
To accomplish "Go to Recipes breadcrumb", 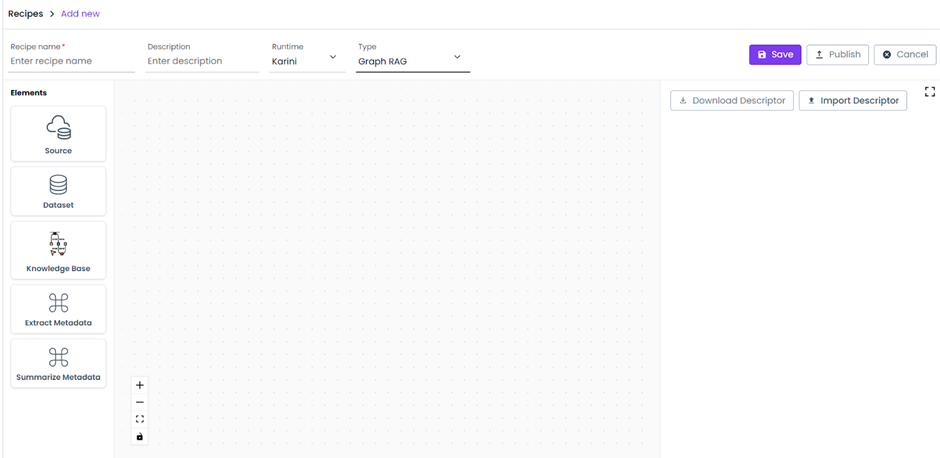I will coord(25,14).
